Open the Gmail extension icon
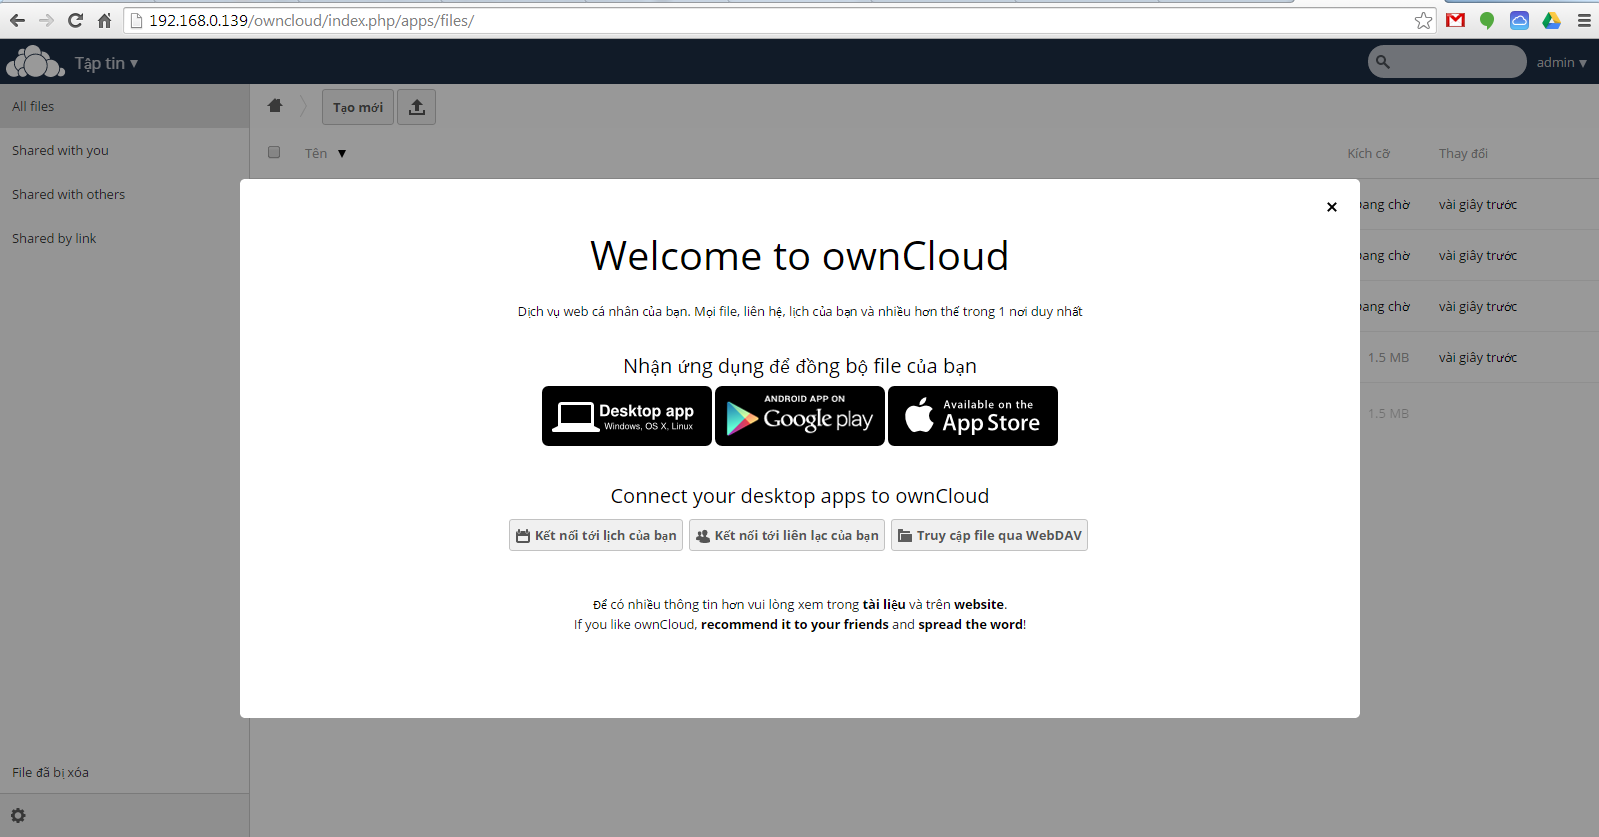The height and width of the screenshot is (837, 1599). click(1455, 20)
